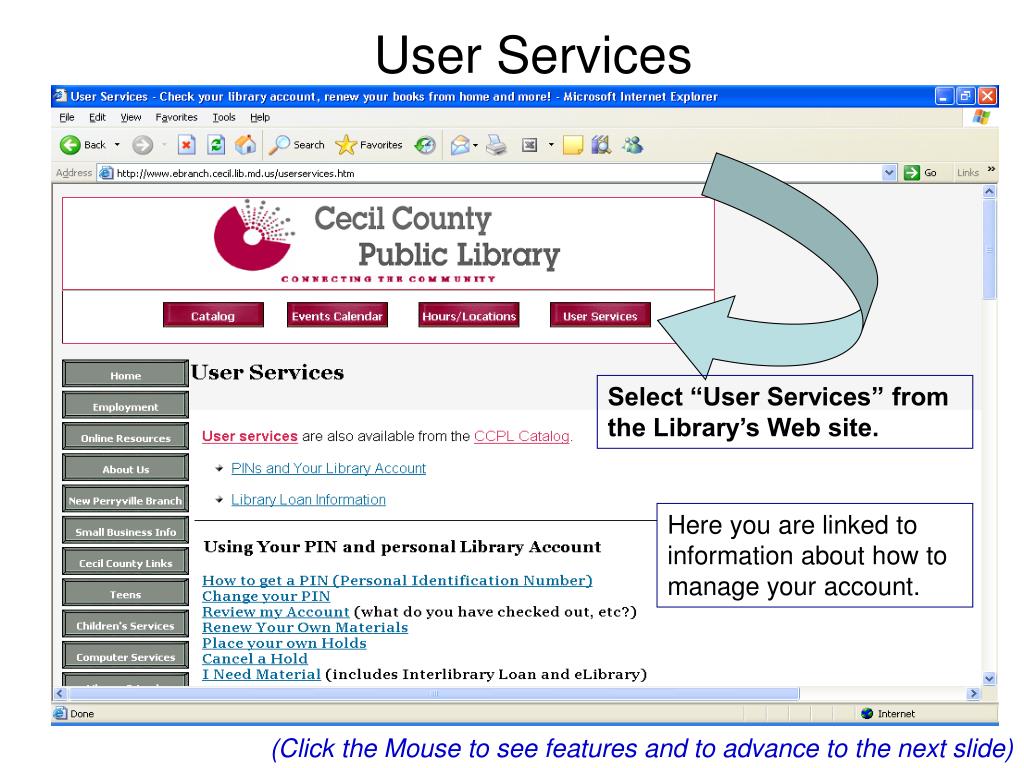Open the Research books icon
The height and width of the screenshot is (768, 1024).
601,144
